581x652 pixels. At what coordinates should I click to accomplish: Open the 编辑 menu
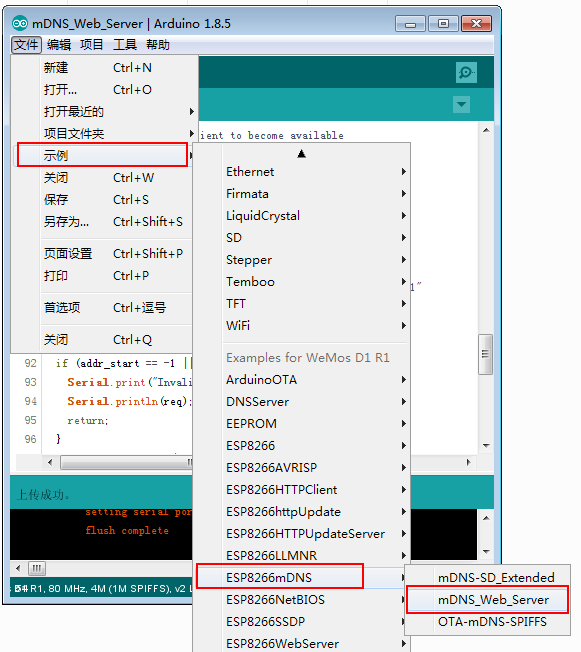(59, 44)
